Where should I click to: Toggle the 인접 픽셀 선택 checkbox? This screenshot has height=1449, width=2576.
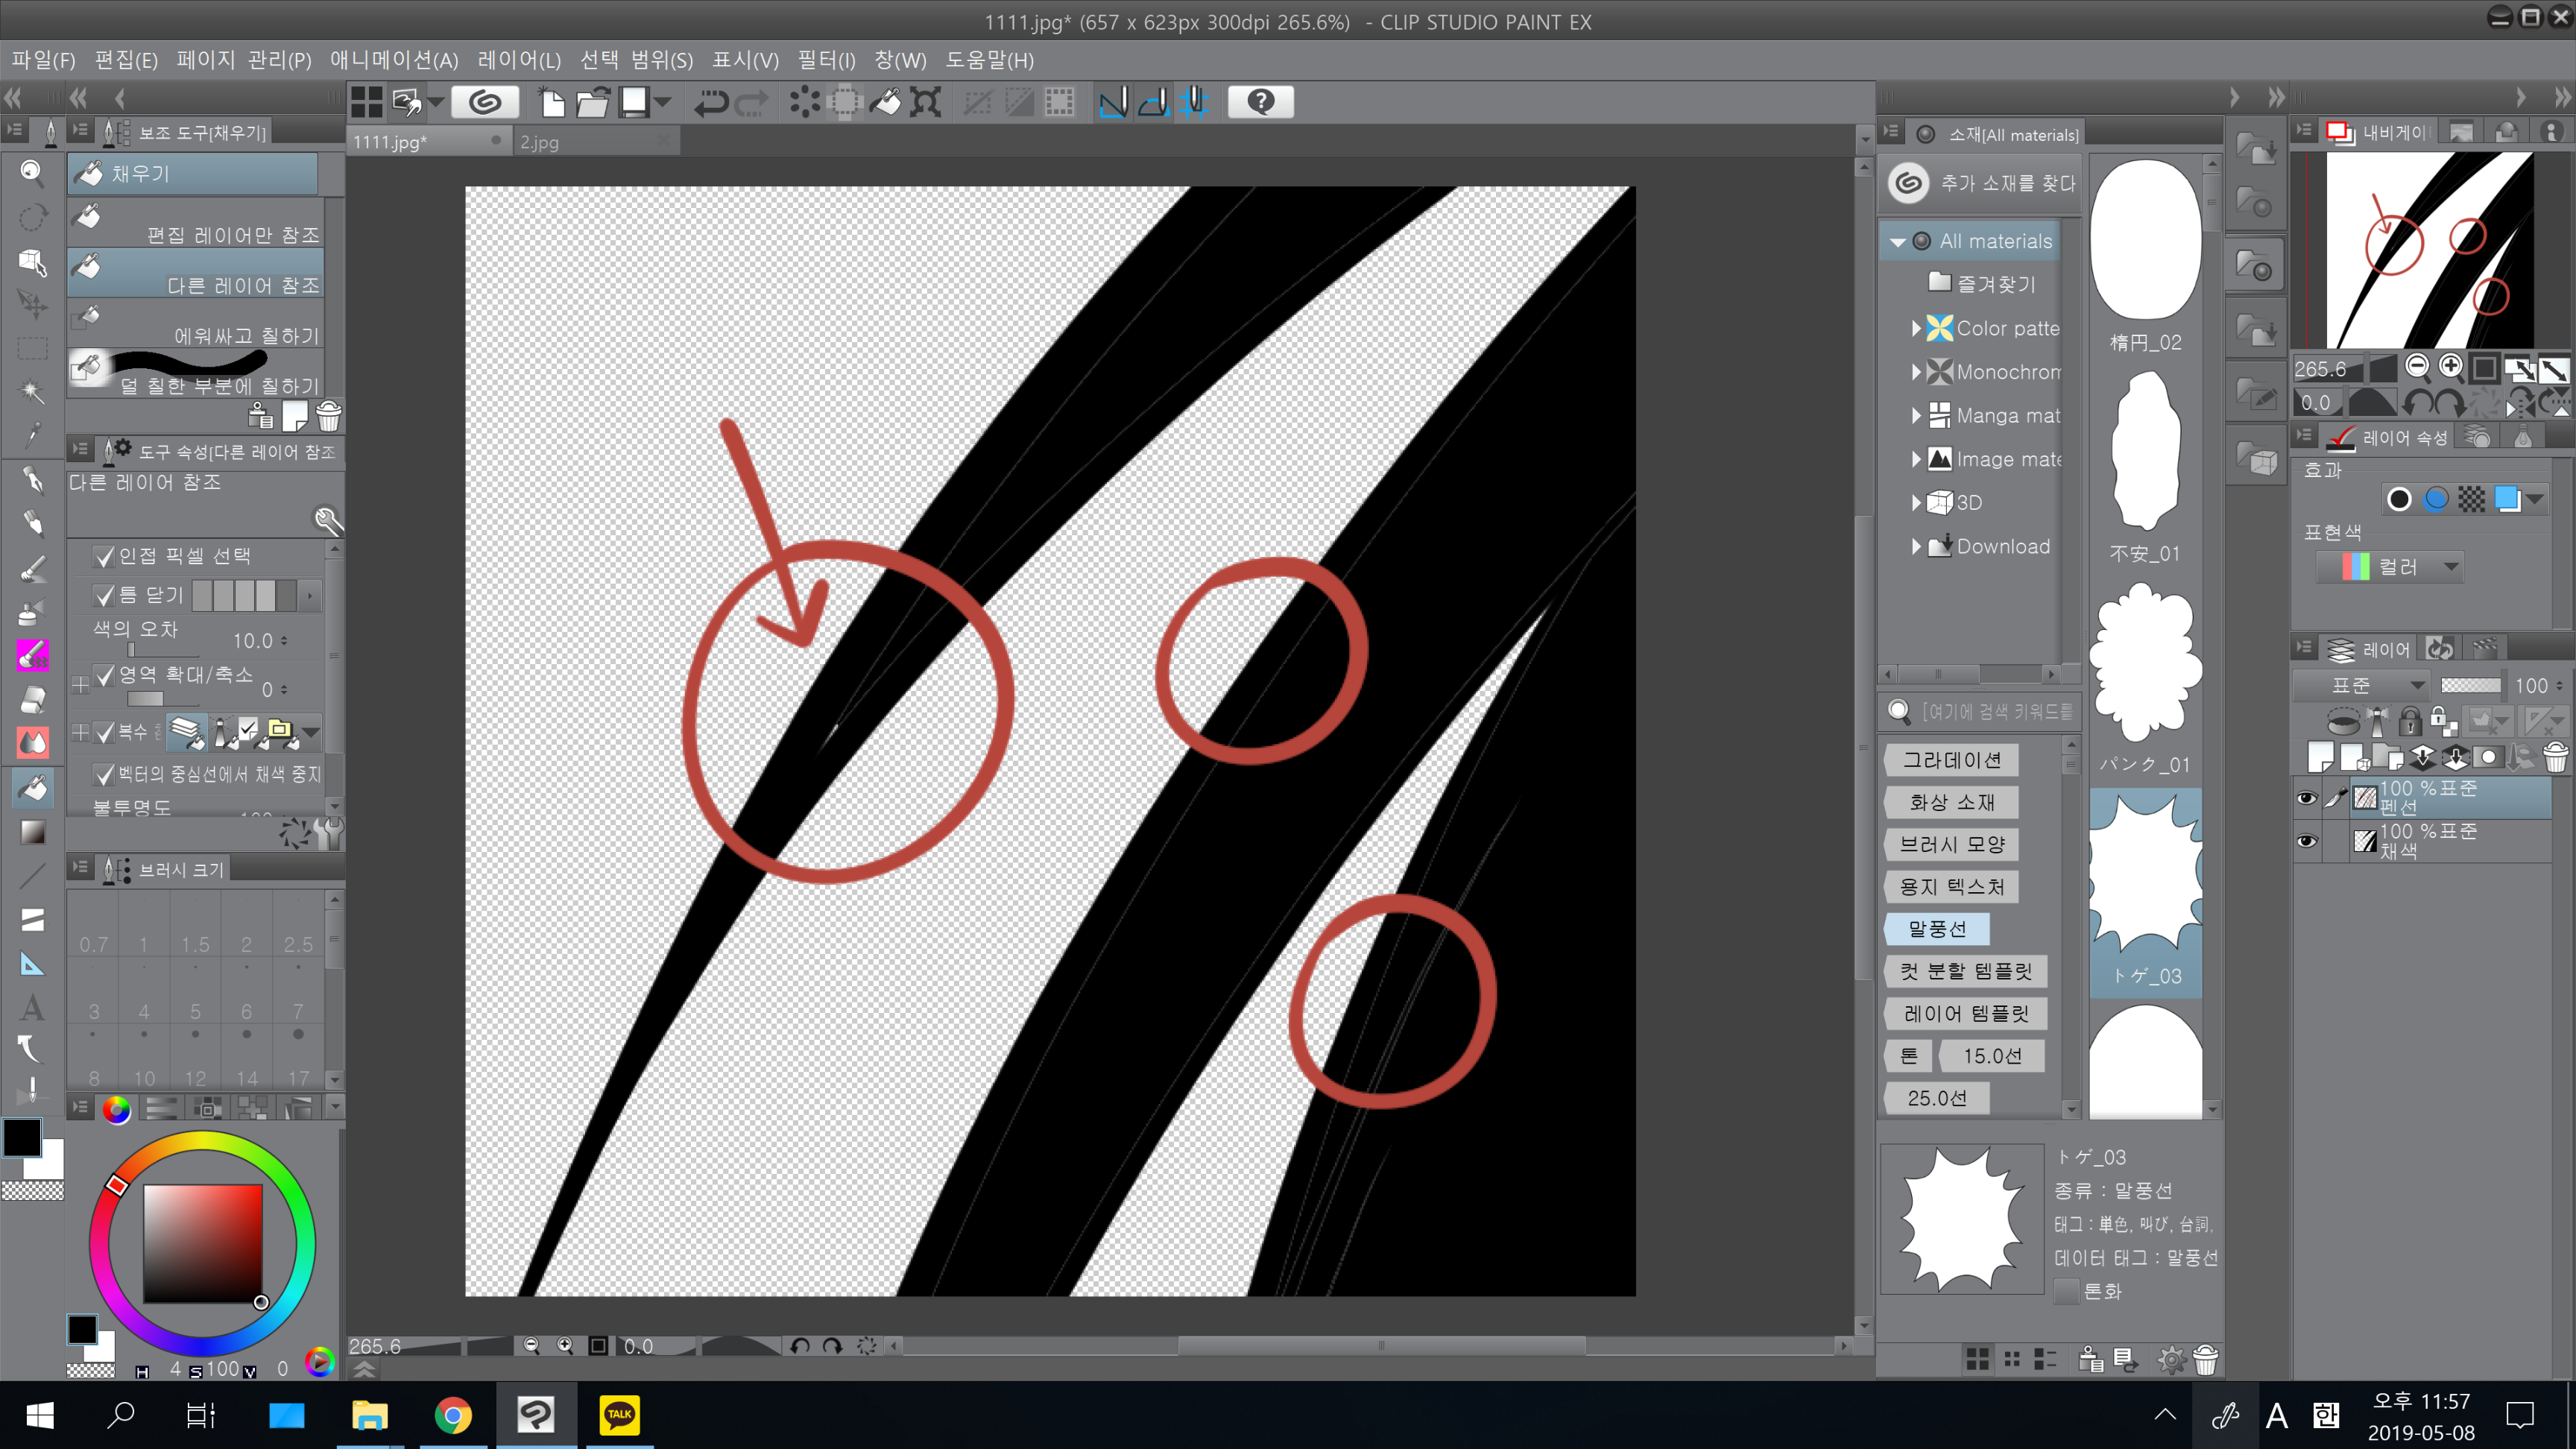click(105, 556)
